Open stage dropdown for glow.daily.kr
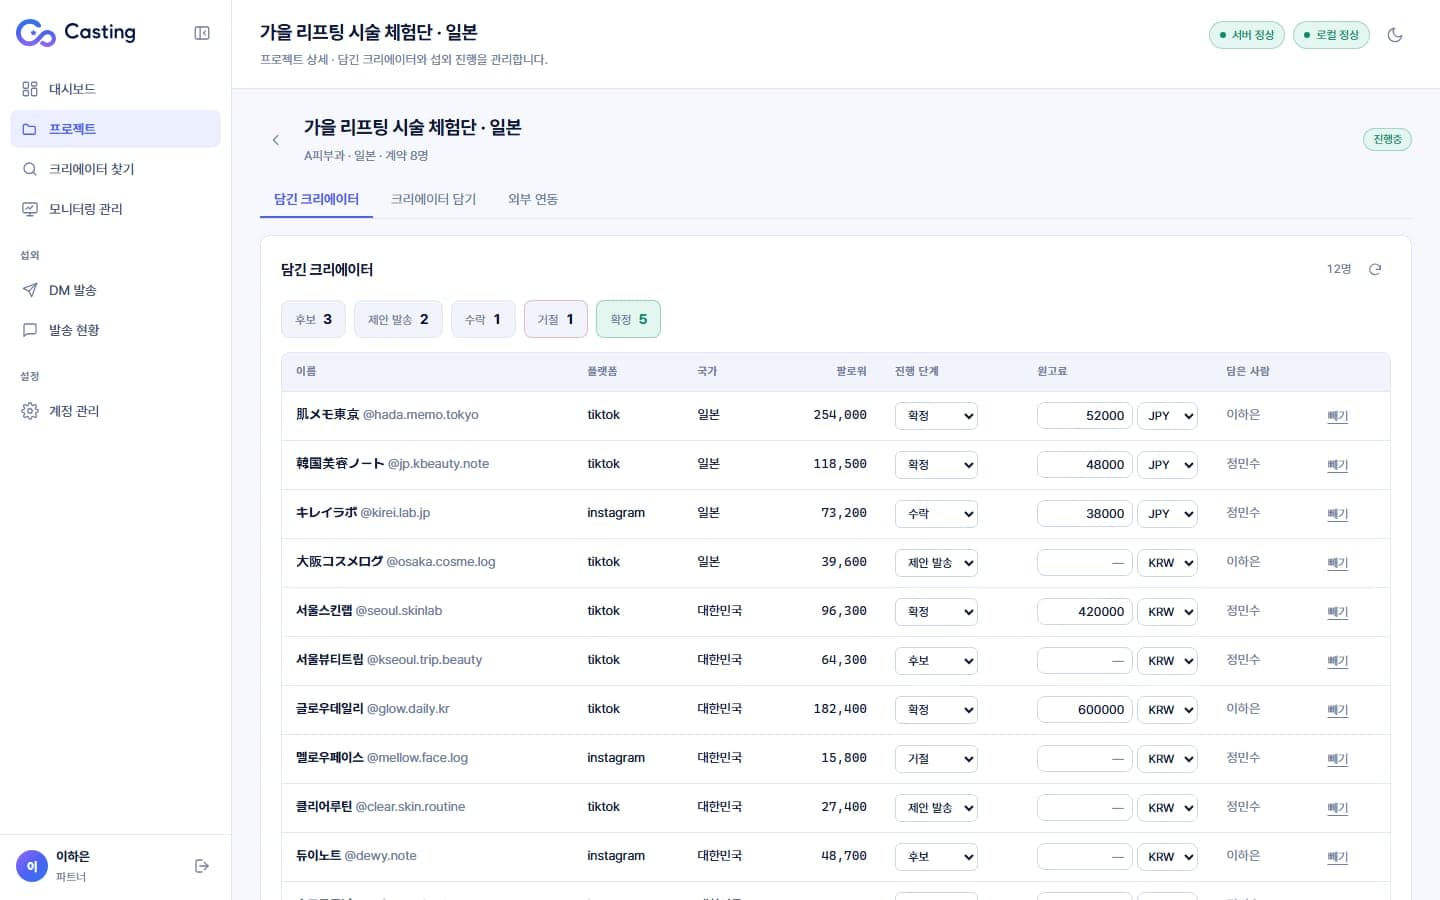Viewport: 1440px width, 900px height. (936, 710)
